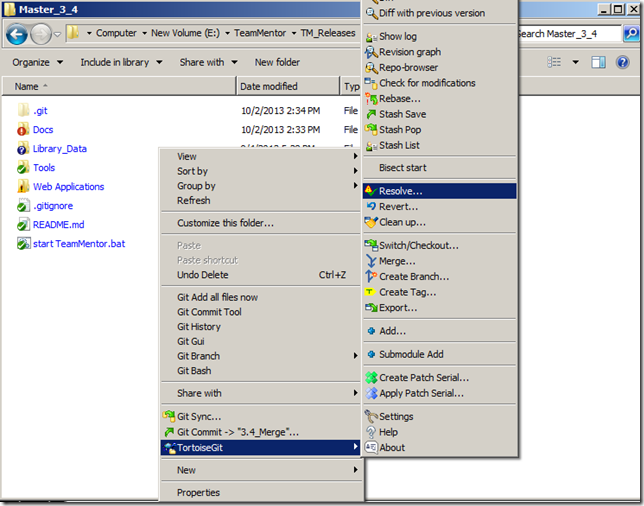The height and width of the screenshot is (506, 644).
Task: Select the README.md file
Action: pos(58,225)
